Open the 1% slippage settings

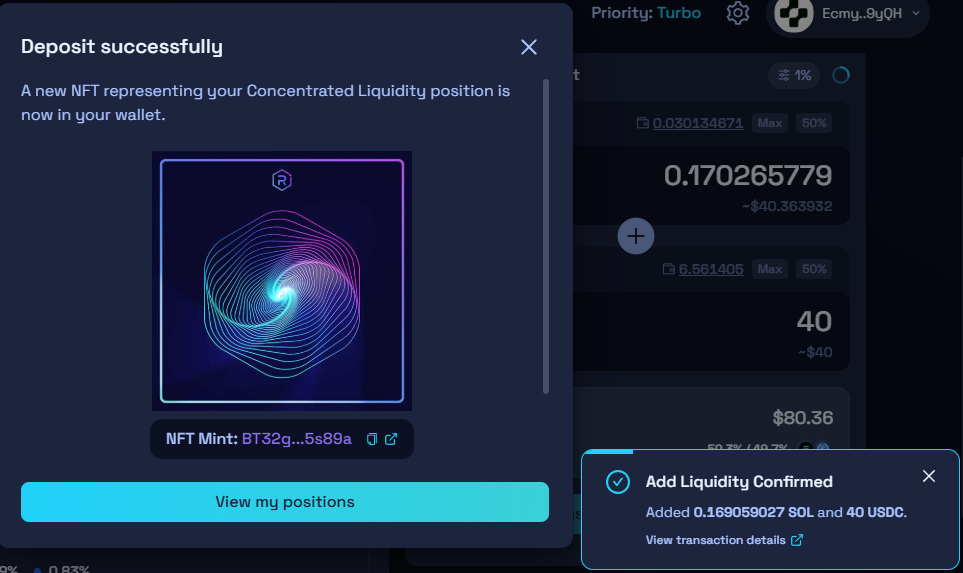(x=794, y=76)
